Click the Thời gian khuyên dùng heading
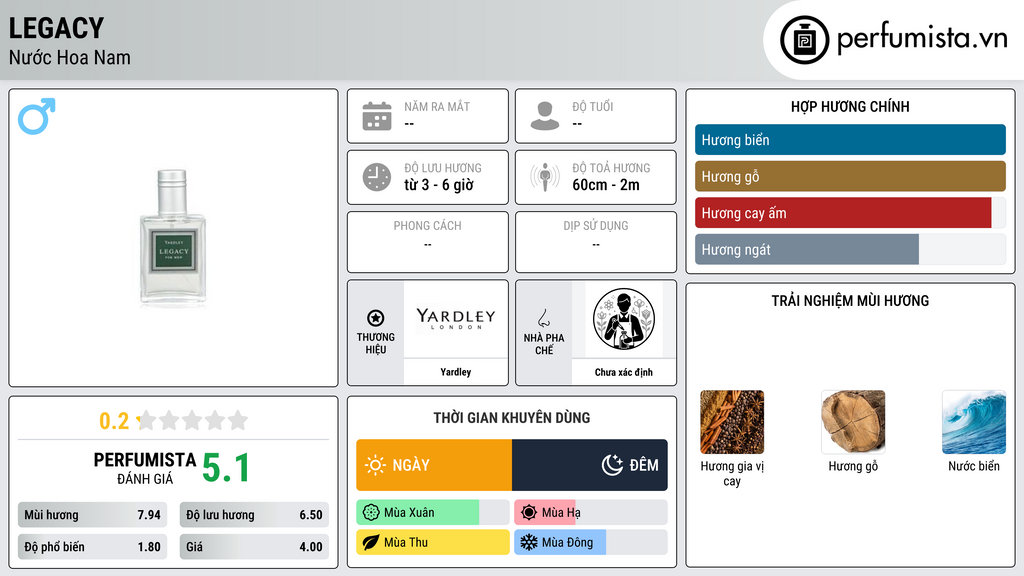 (x=512, y=418)
